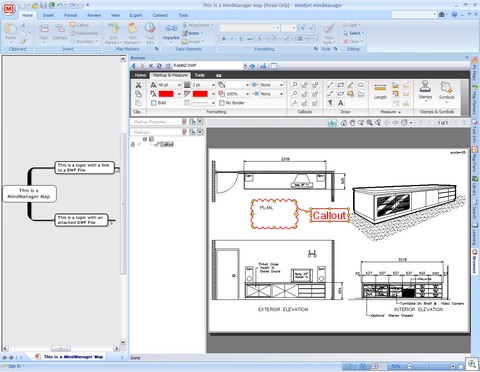
Task: Select the 'This is a MindManager Map' document tab
Action: coord(70,357)
